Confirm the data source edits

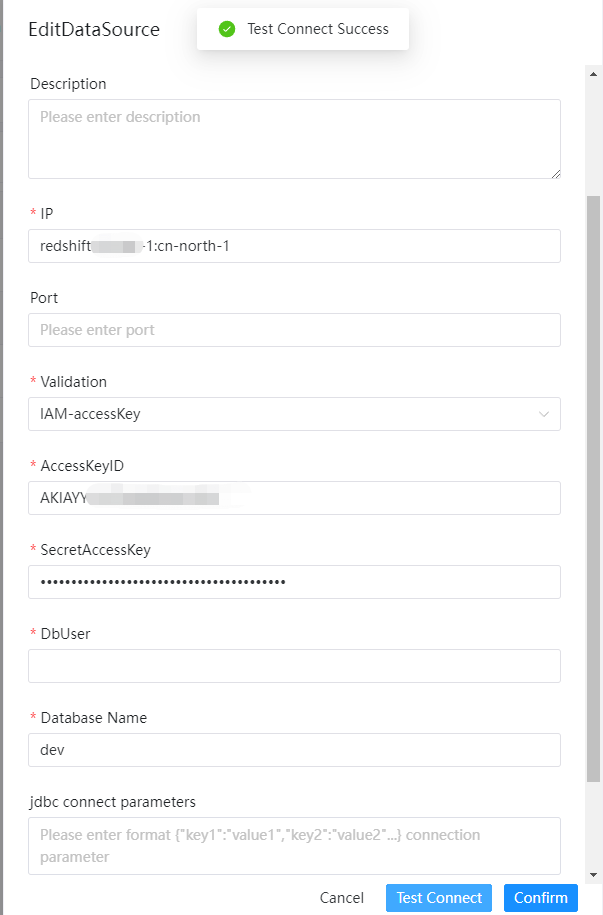[541, 898]
